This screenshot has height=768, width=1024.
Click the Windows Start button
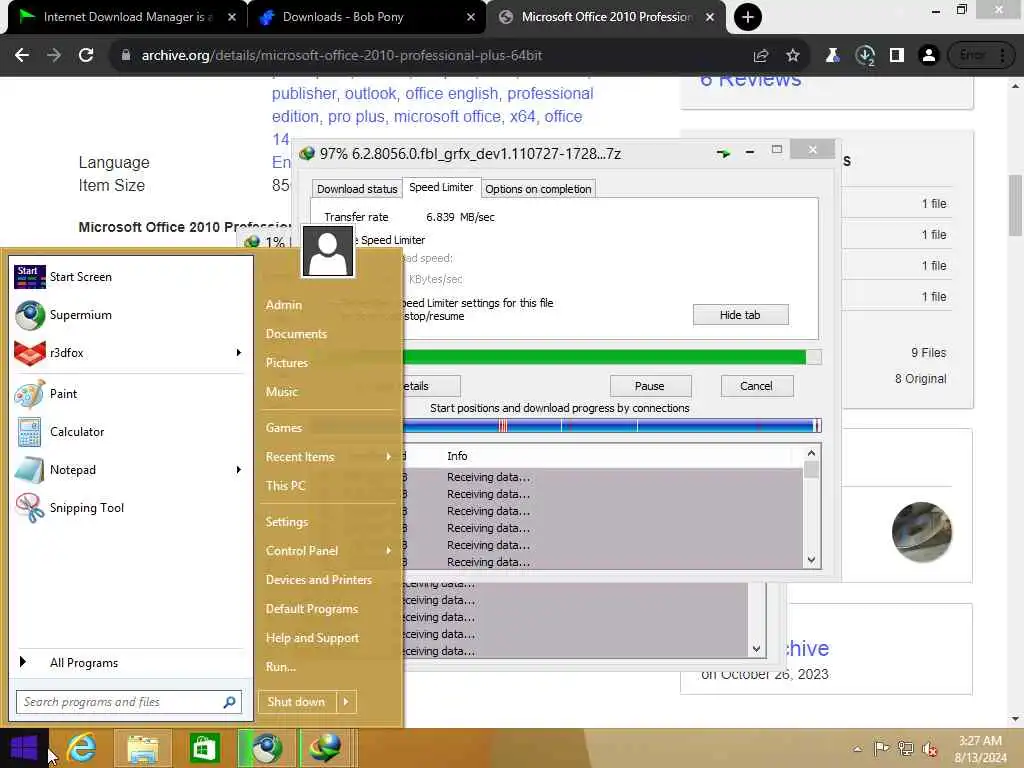(24, 748)
